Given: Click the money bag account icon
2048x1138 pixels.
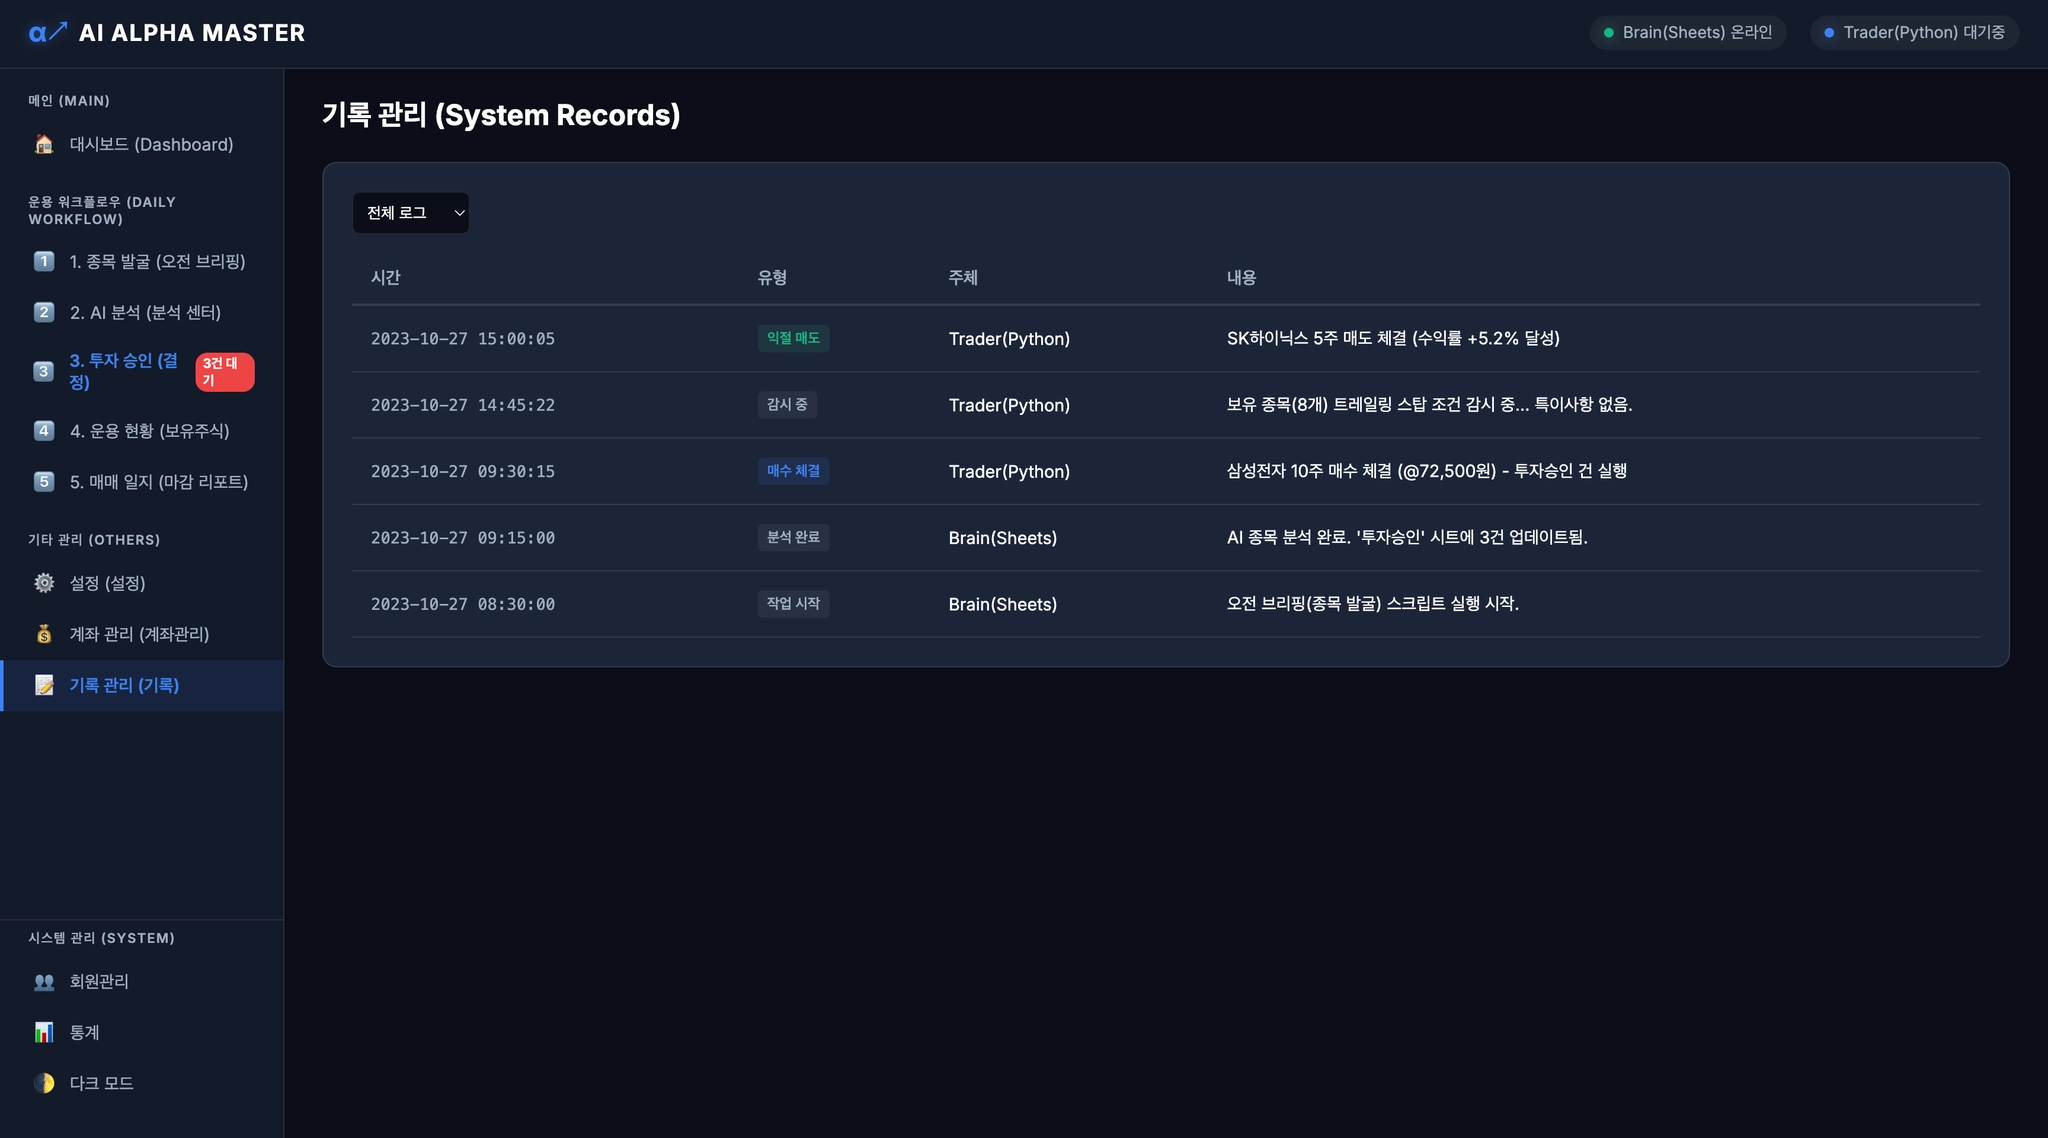Looking at the screenshot, I should pyautogui.click(x=44, y=634).
